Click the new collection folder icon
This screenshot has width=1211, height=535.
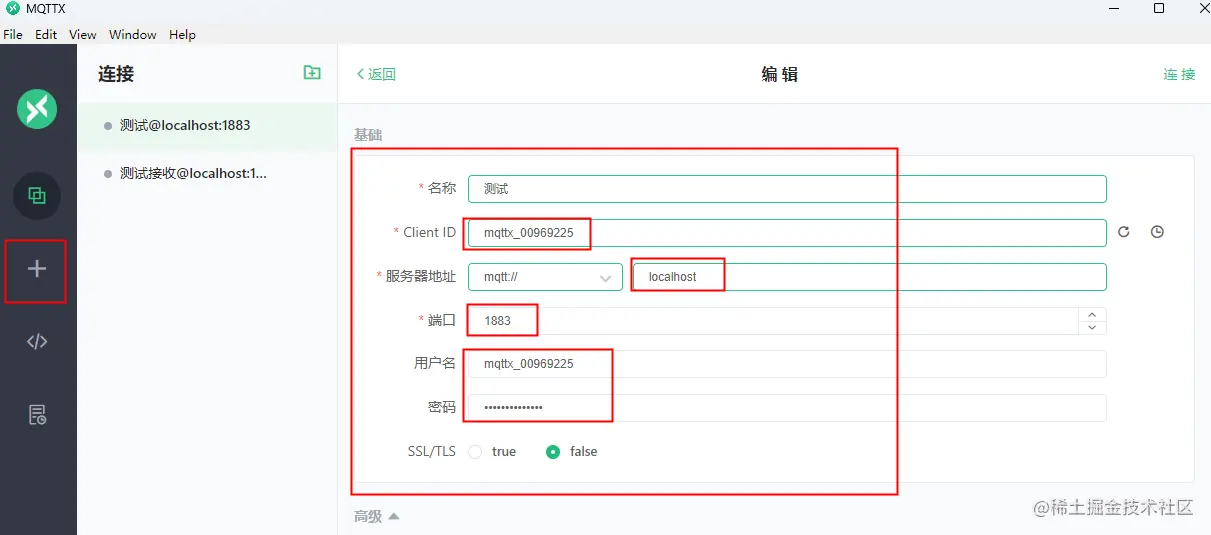tap(312, 73)
